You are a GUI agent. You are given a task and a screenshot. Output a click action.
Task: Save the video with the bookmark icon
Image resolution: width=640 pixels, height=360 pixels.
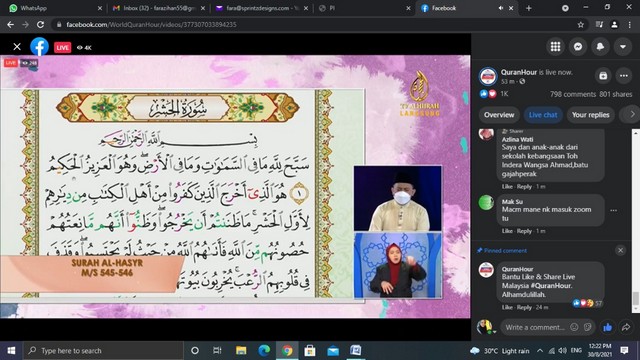(x=603, y=76)
